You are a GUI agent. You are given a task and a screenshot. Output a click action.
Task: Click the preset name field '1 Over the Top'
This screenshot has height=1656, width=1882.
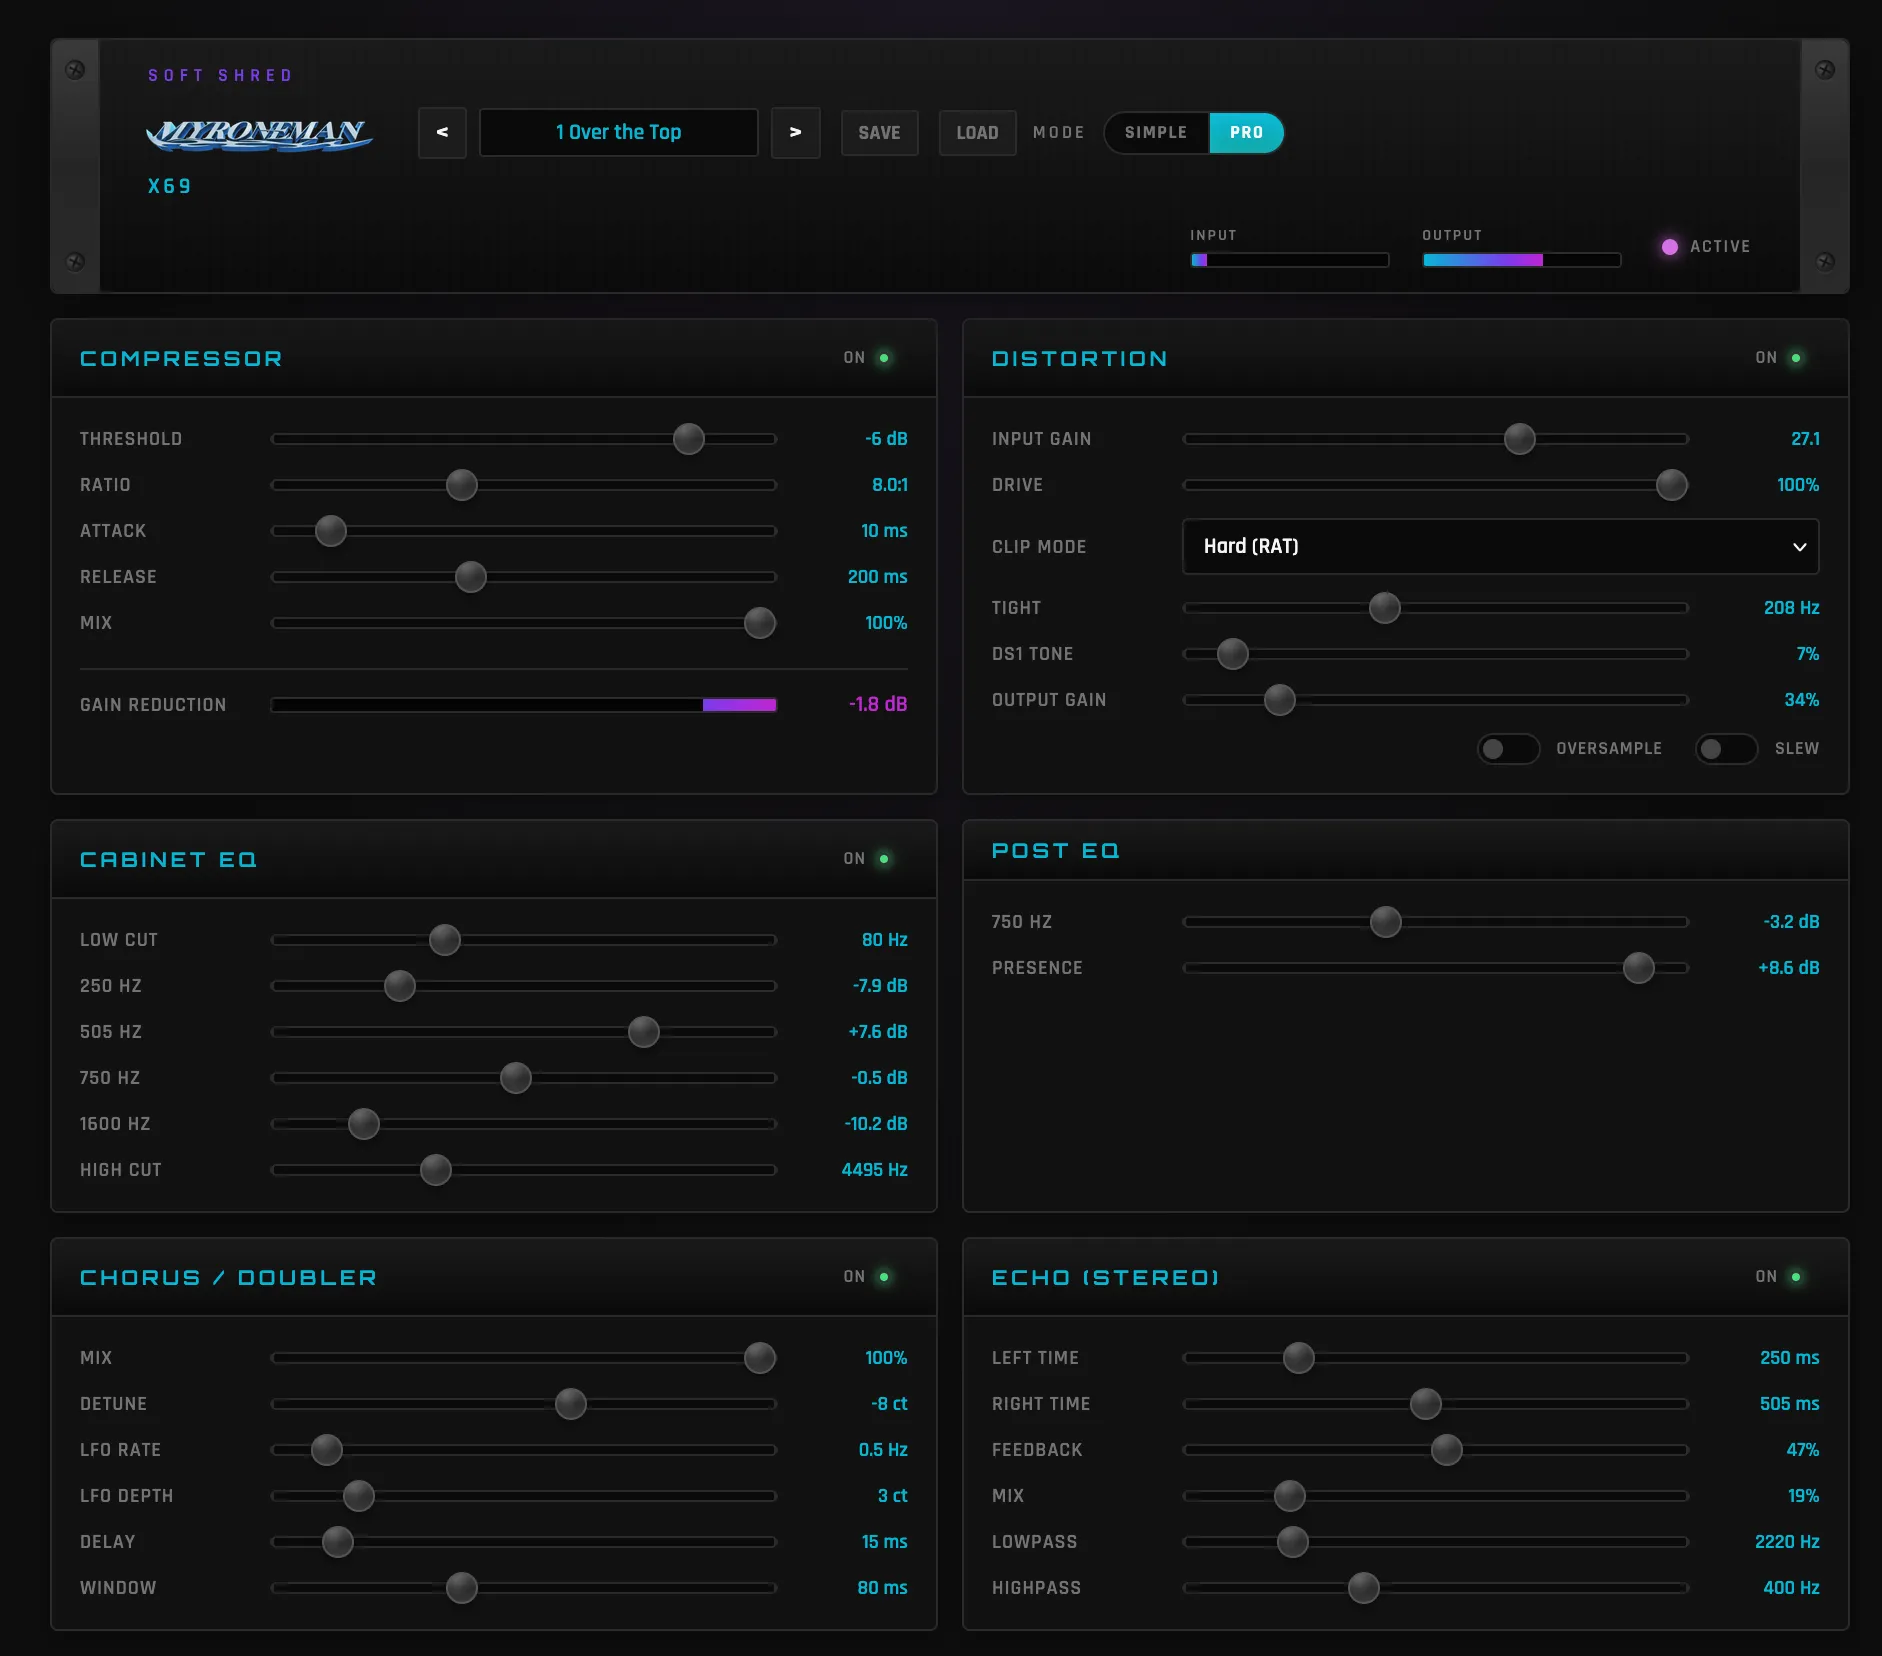point(618,132)
